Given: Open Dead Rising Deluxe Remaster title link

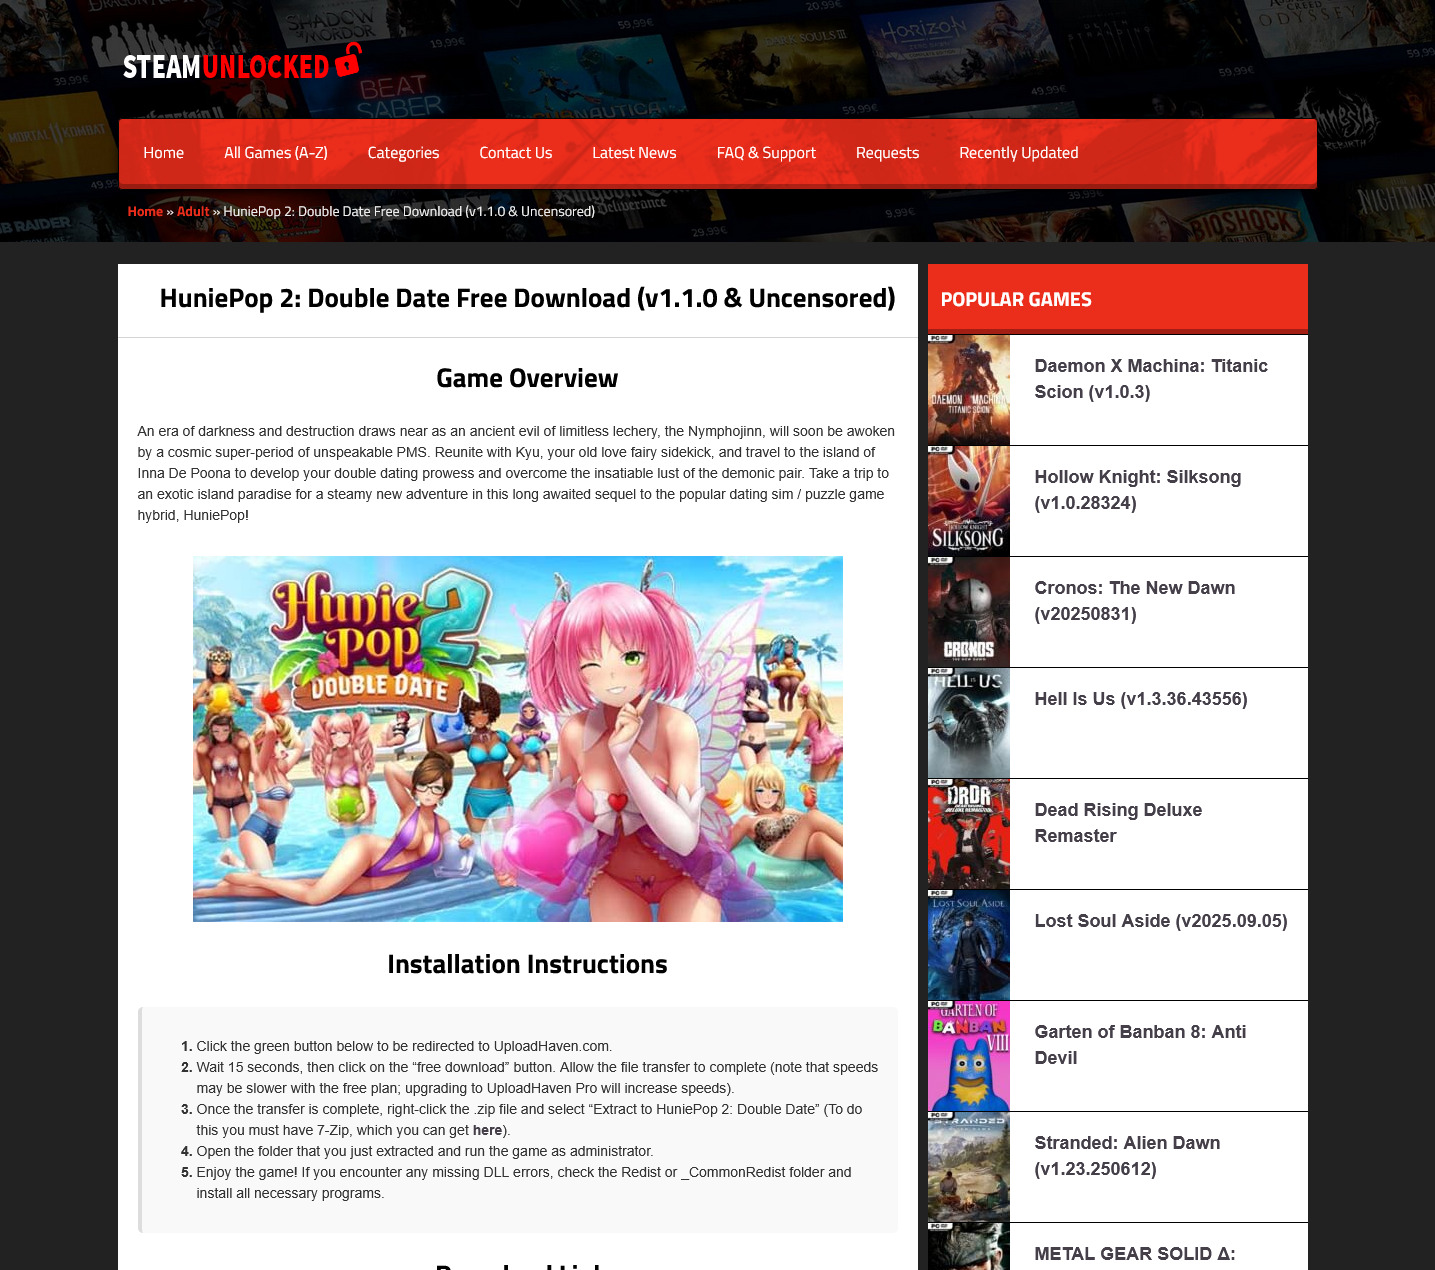Looking at the screenshot, I should point(1118,823).
